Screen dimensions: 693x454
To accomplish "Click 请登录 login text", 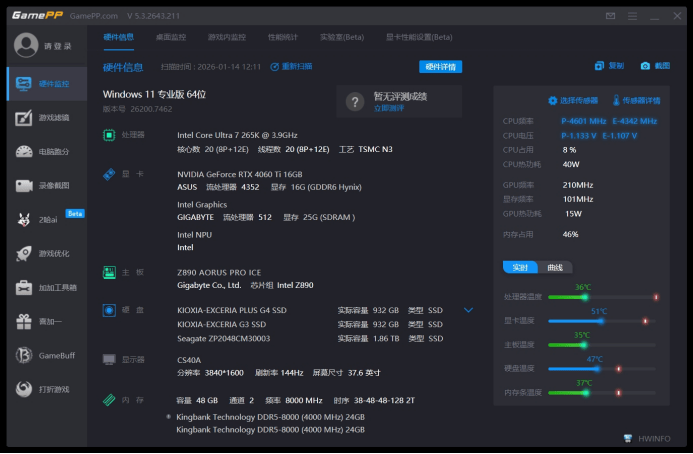I will [x=58, y=46].
